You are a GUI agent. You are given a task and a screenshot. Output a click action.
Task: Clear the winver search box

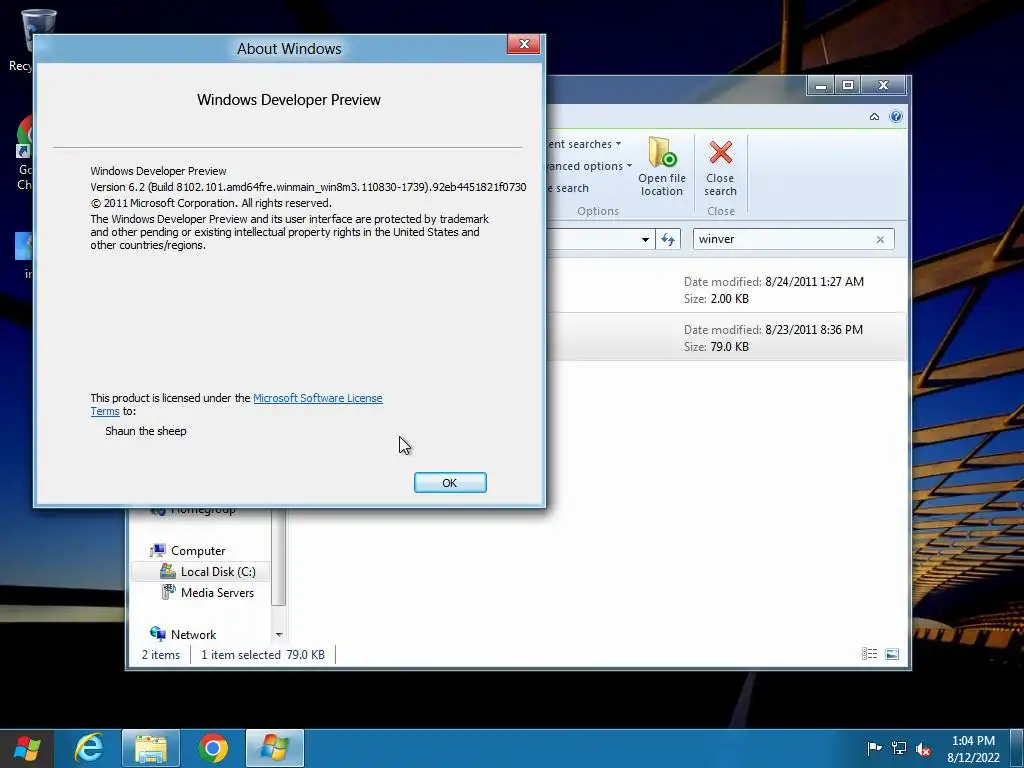point(880,239)
